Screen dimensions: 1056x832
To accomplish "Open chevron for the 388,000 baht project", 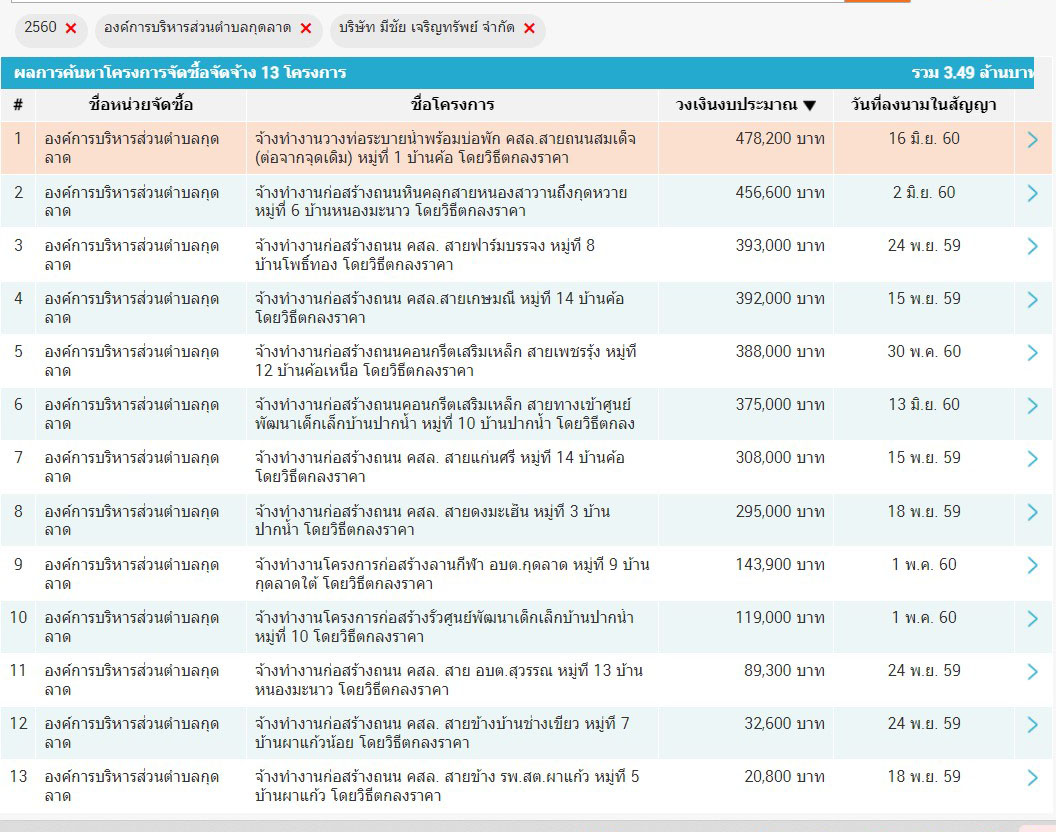I will tap(1033, 352).
